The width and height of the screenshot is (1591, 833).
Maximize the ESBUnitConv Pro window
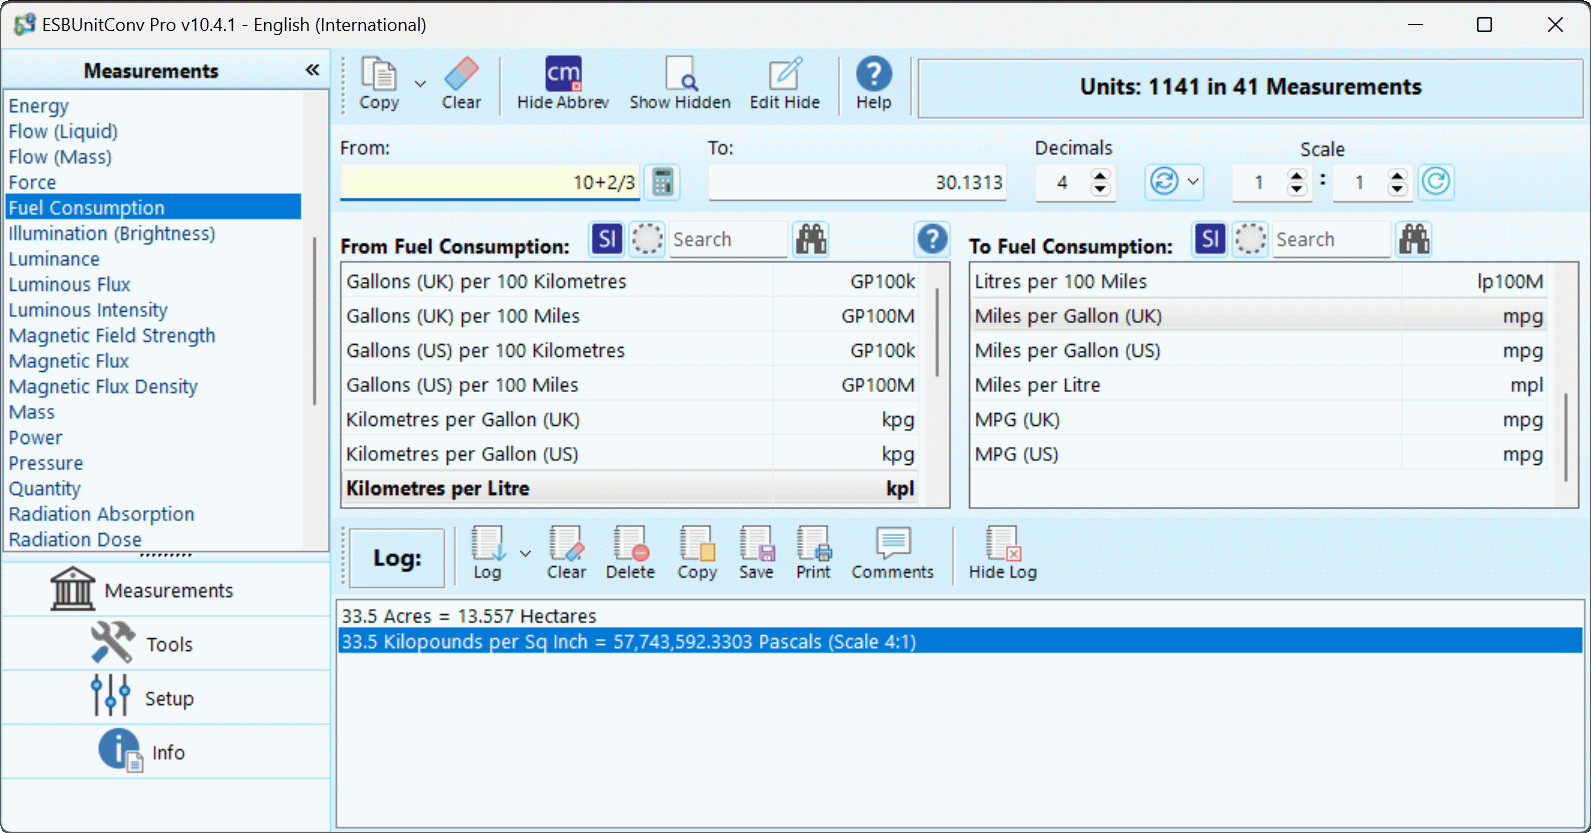(1484, 24)
